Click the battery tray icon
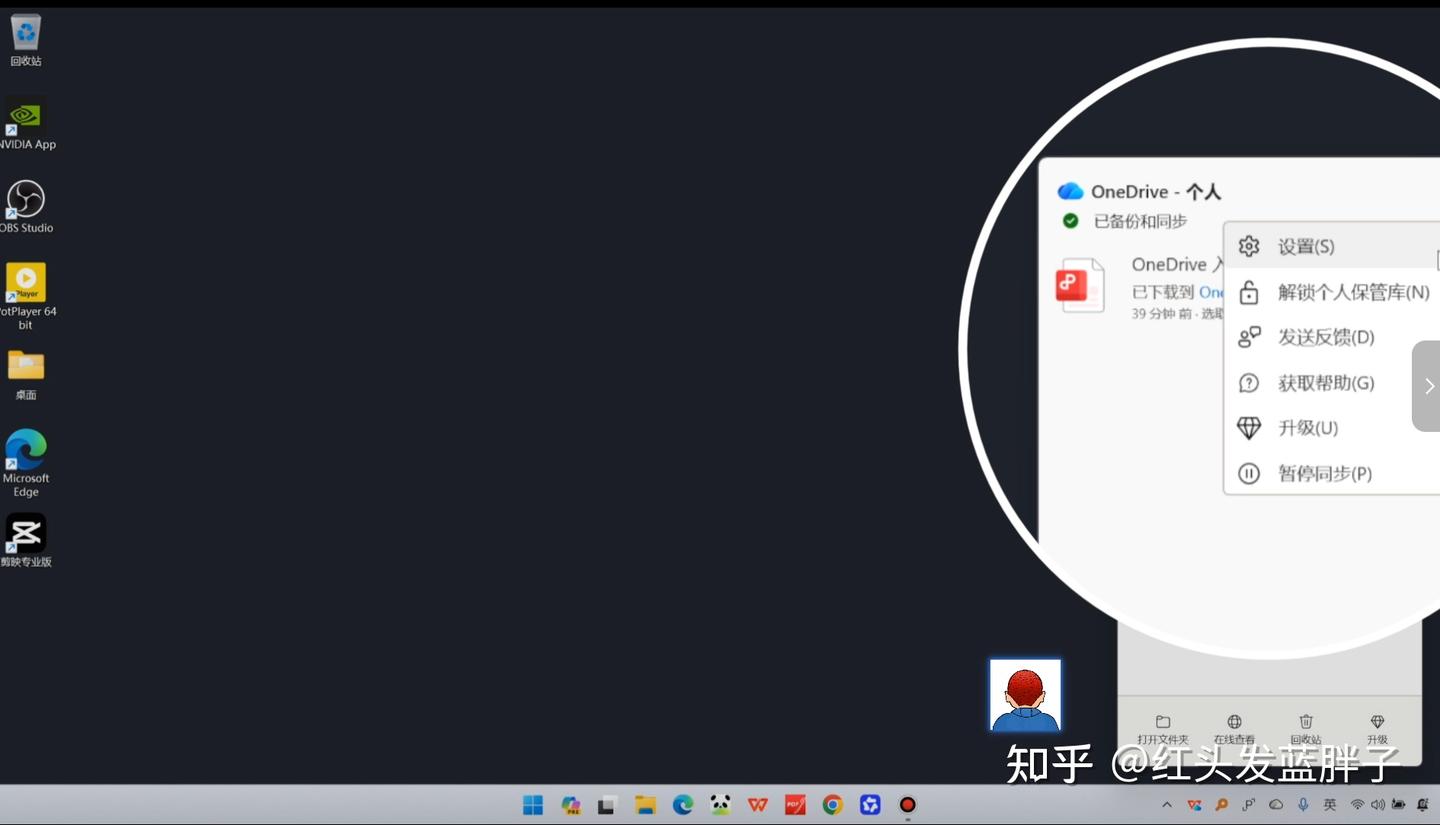1440x825 pixels. 1398,805
